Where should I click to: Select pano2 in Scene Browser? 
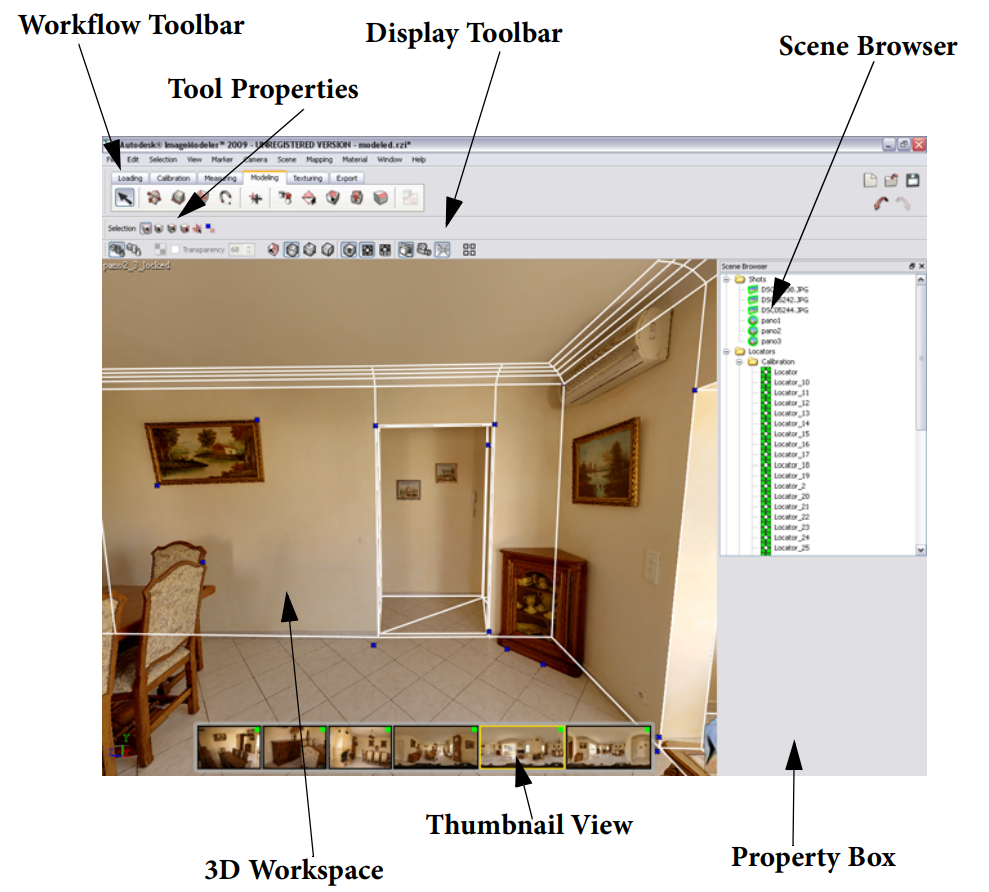pyautogui.click(x=770, y=331)
